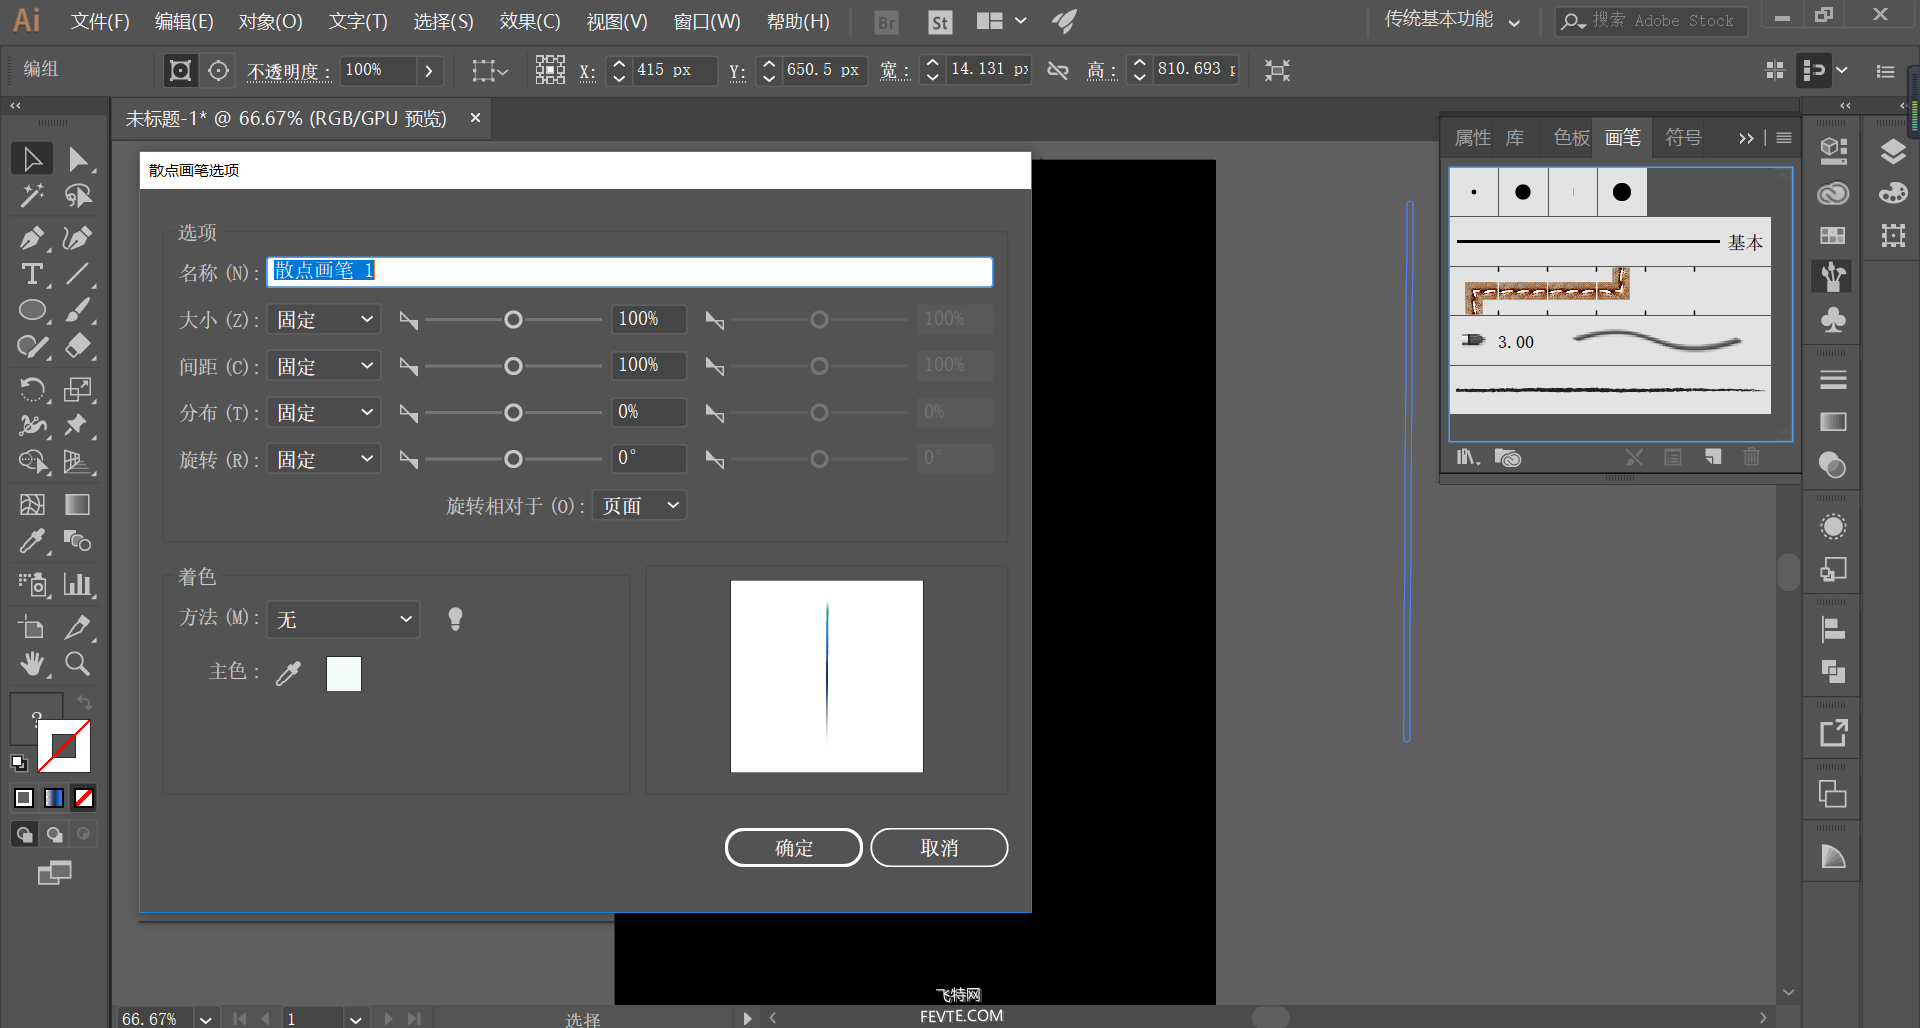The width and height of the screenshot is (1920, 1028).
Task: Select the 3.00 calligraphic brush row
Action: click(1610, 342)
